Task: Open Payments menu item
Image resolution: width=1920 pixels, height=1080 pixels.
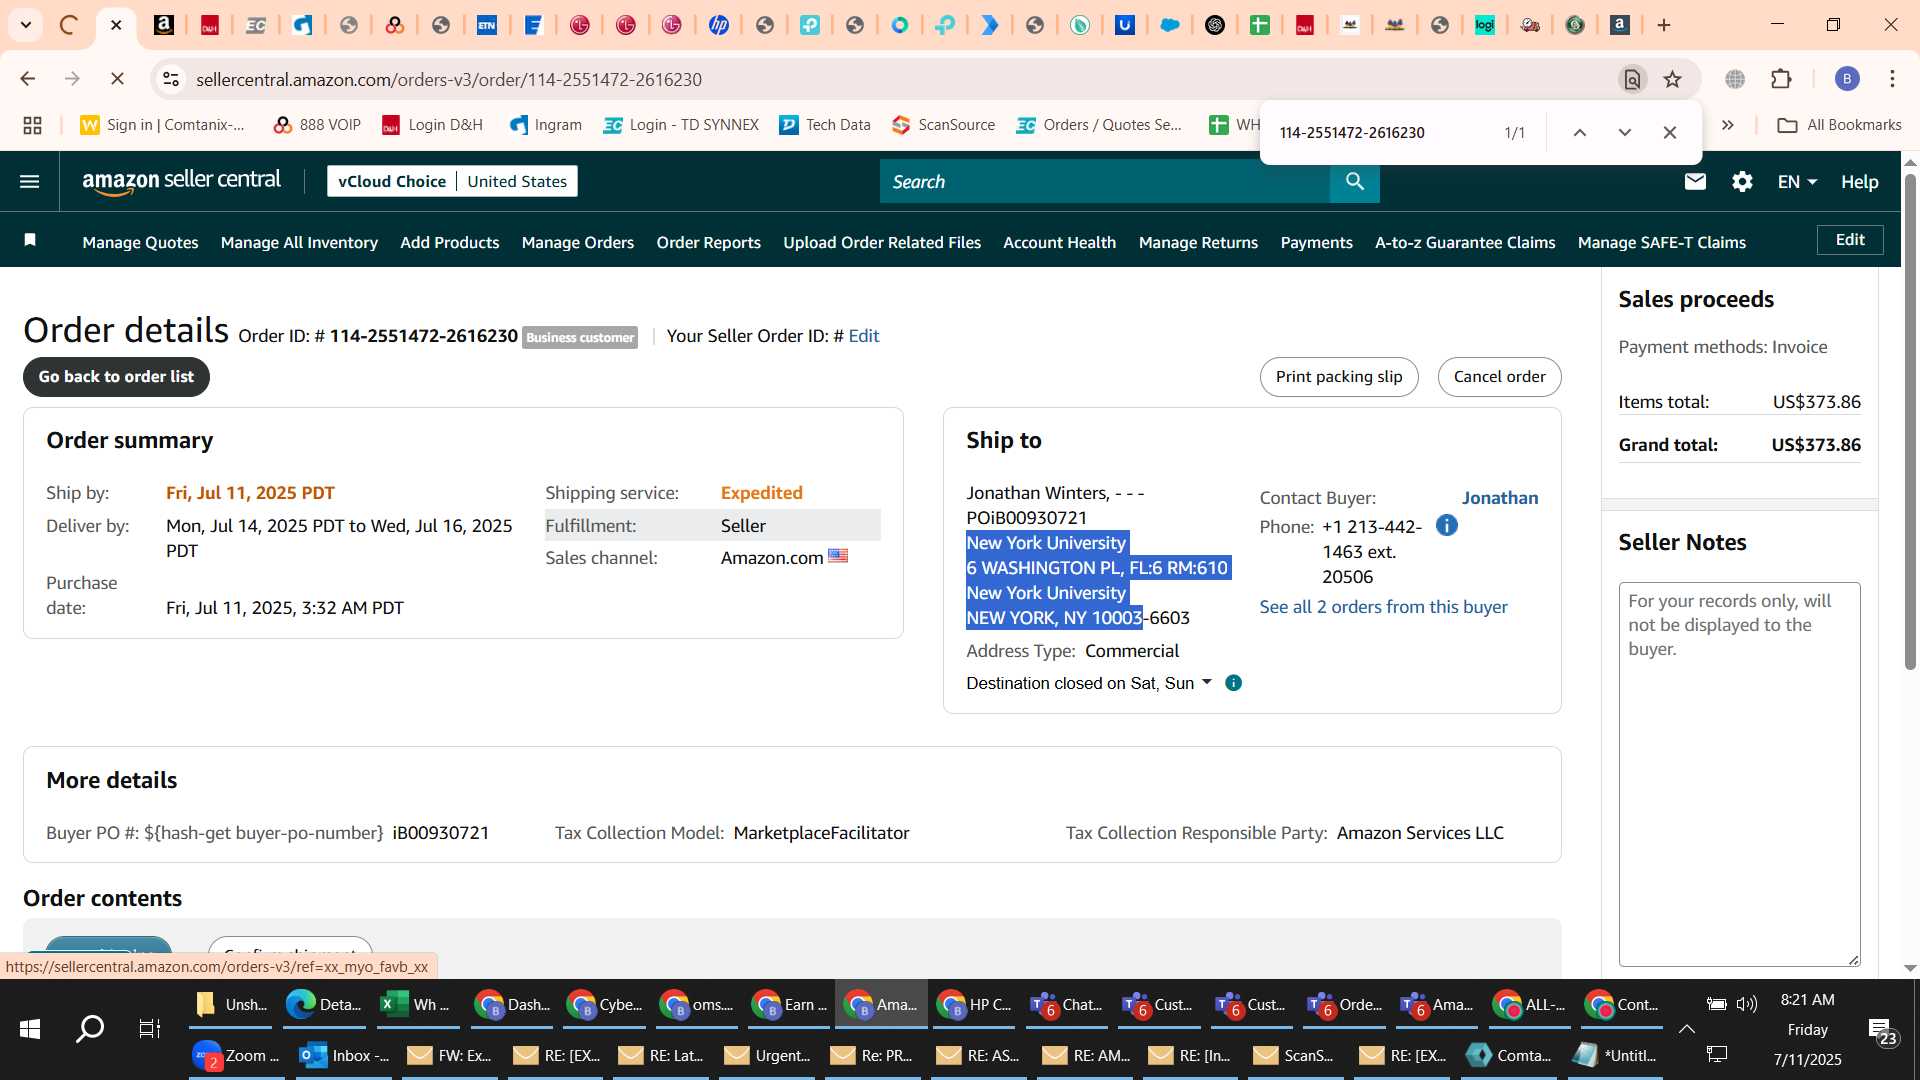Action: click(1316, 242)
